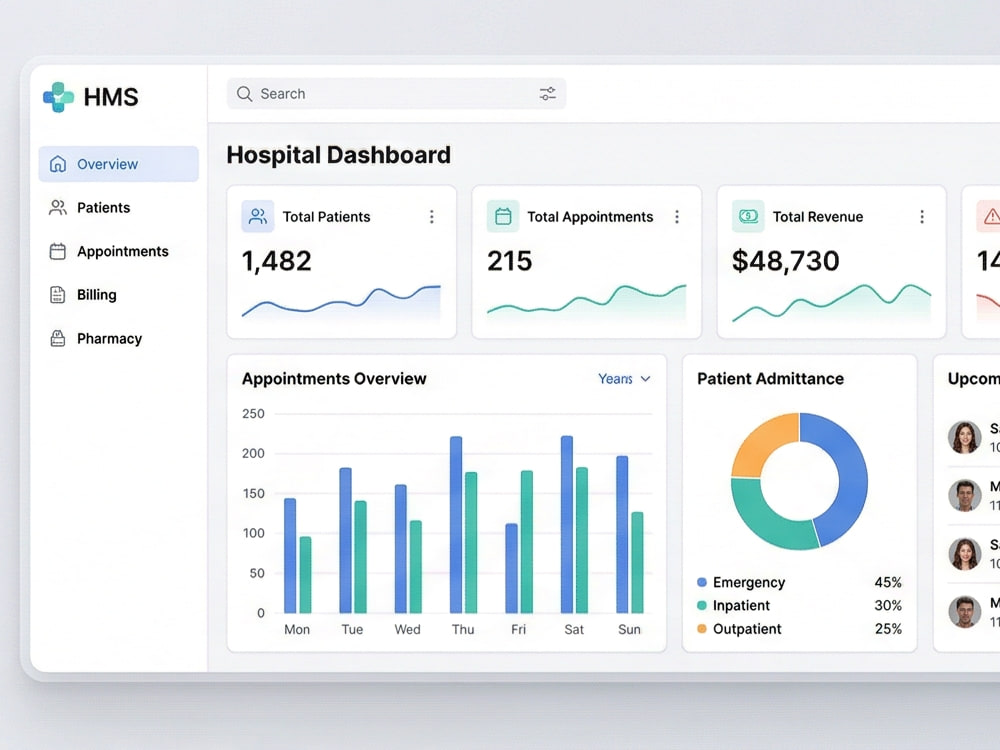Image resolution: width=1000 pixels, height=750 pixels.
Task: Click the Total Patients card icon
Action: pyautogui.click(x=258, y=216)
